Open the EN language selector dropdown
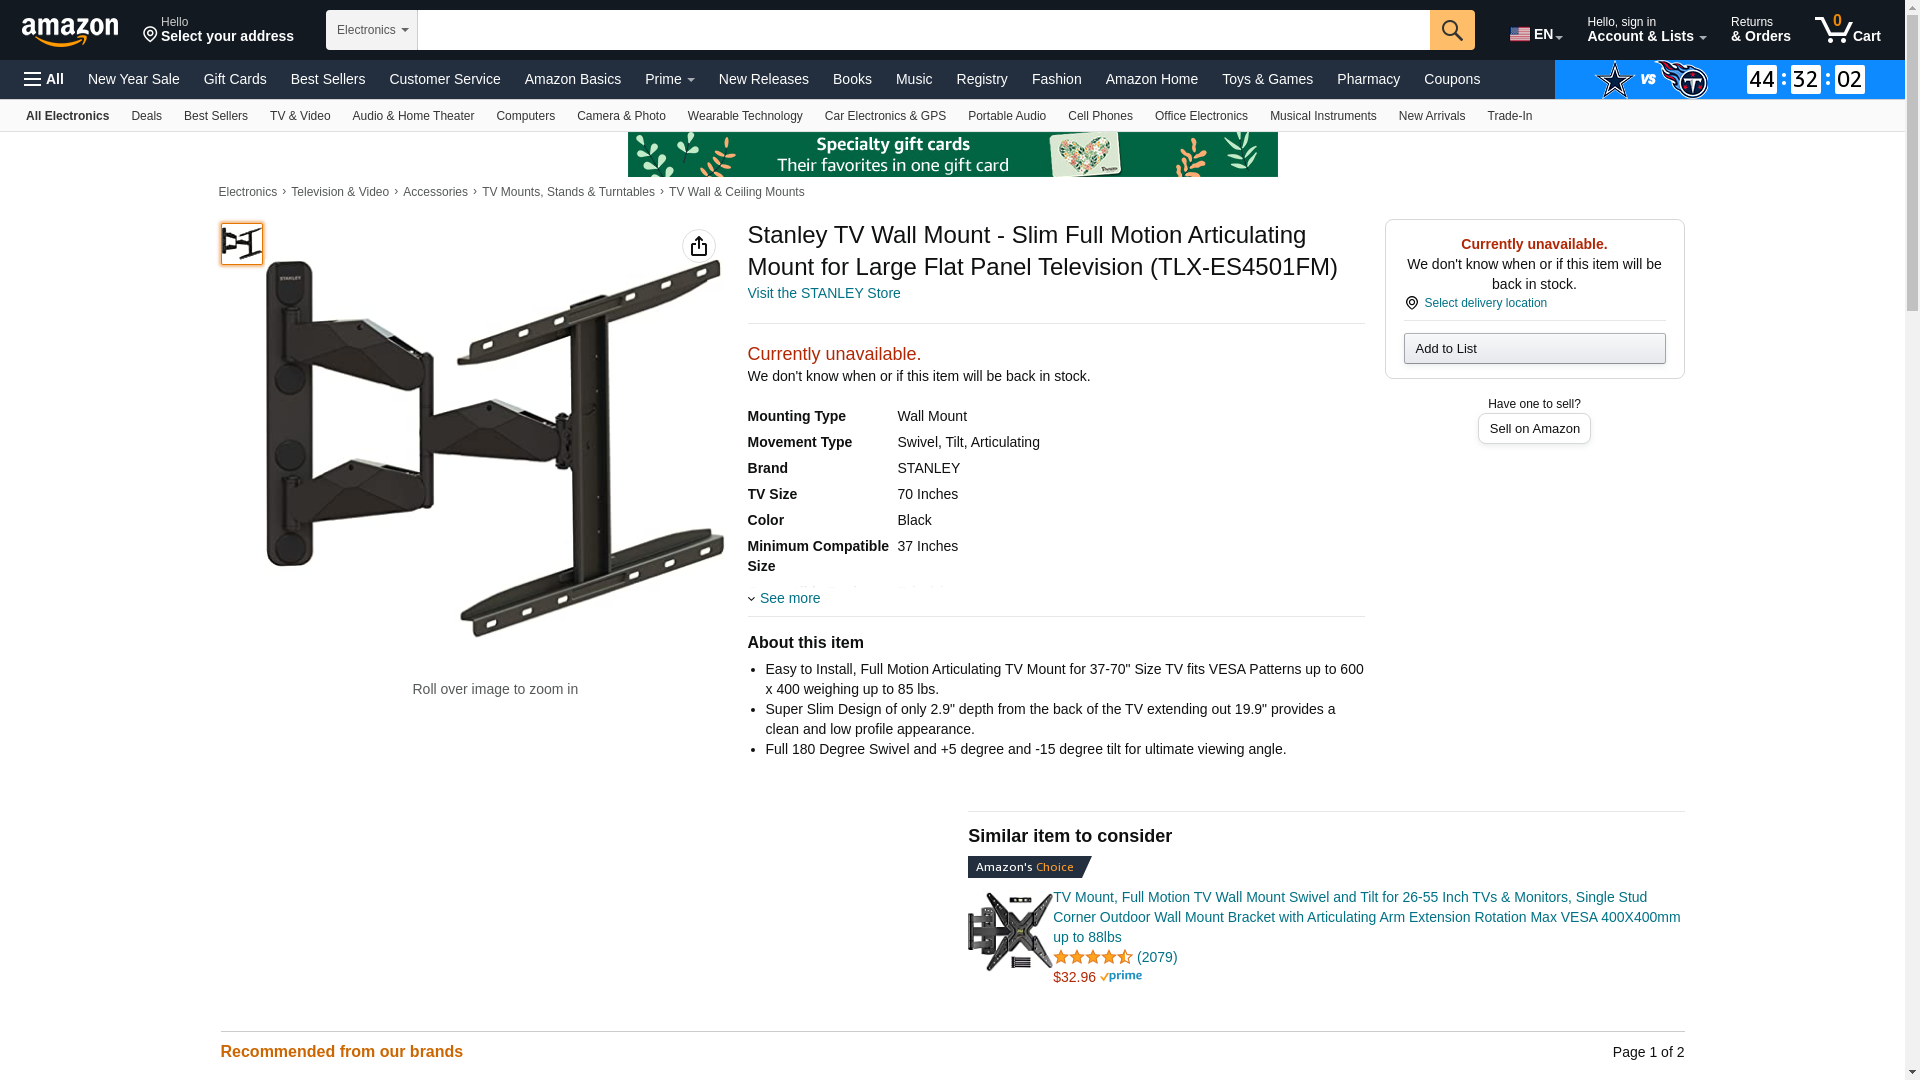 (1536, 34)
